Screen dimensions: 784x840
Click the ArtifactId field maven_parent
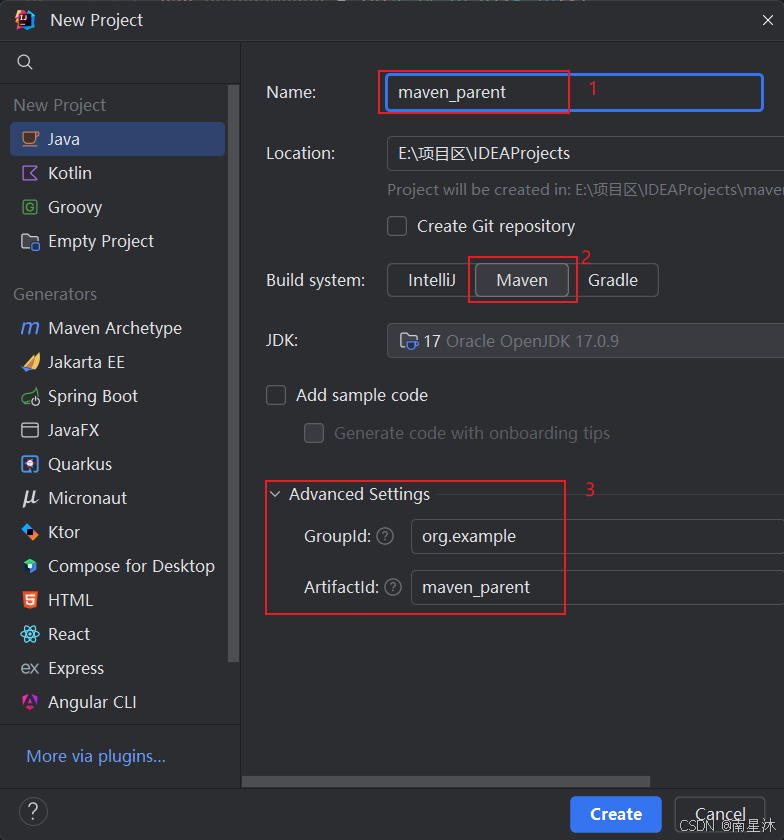[597, 588]
